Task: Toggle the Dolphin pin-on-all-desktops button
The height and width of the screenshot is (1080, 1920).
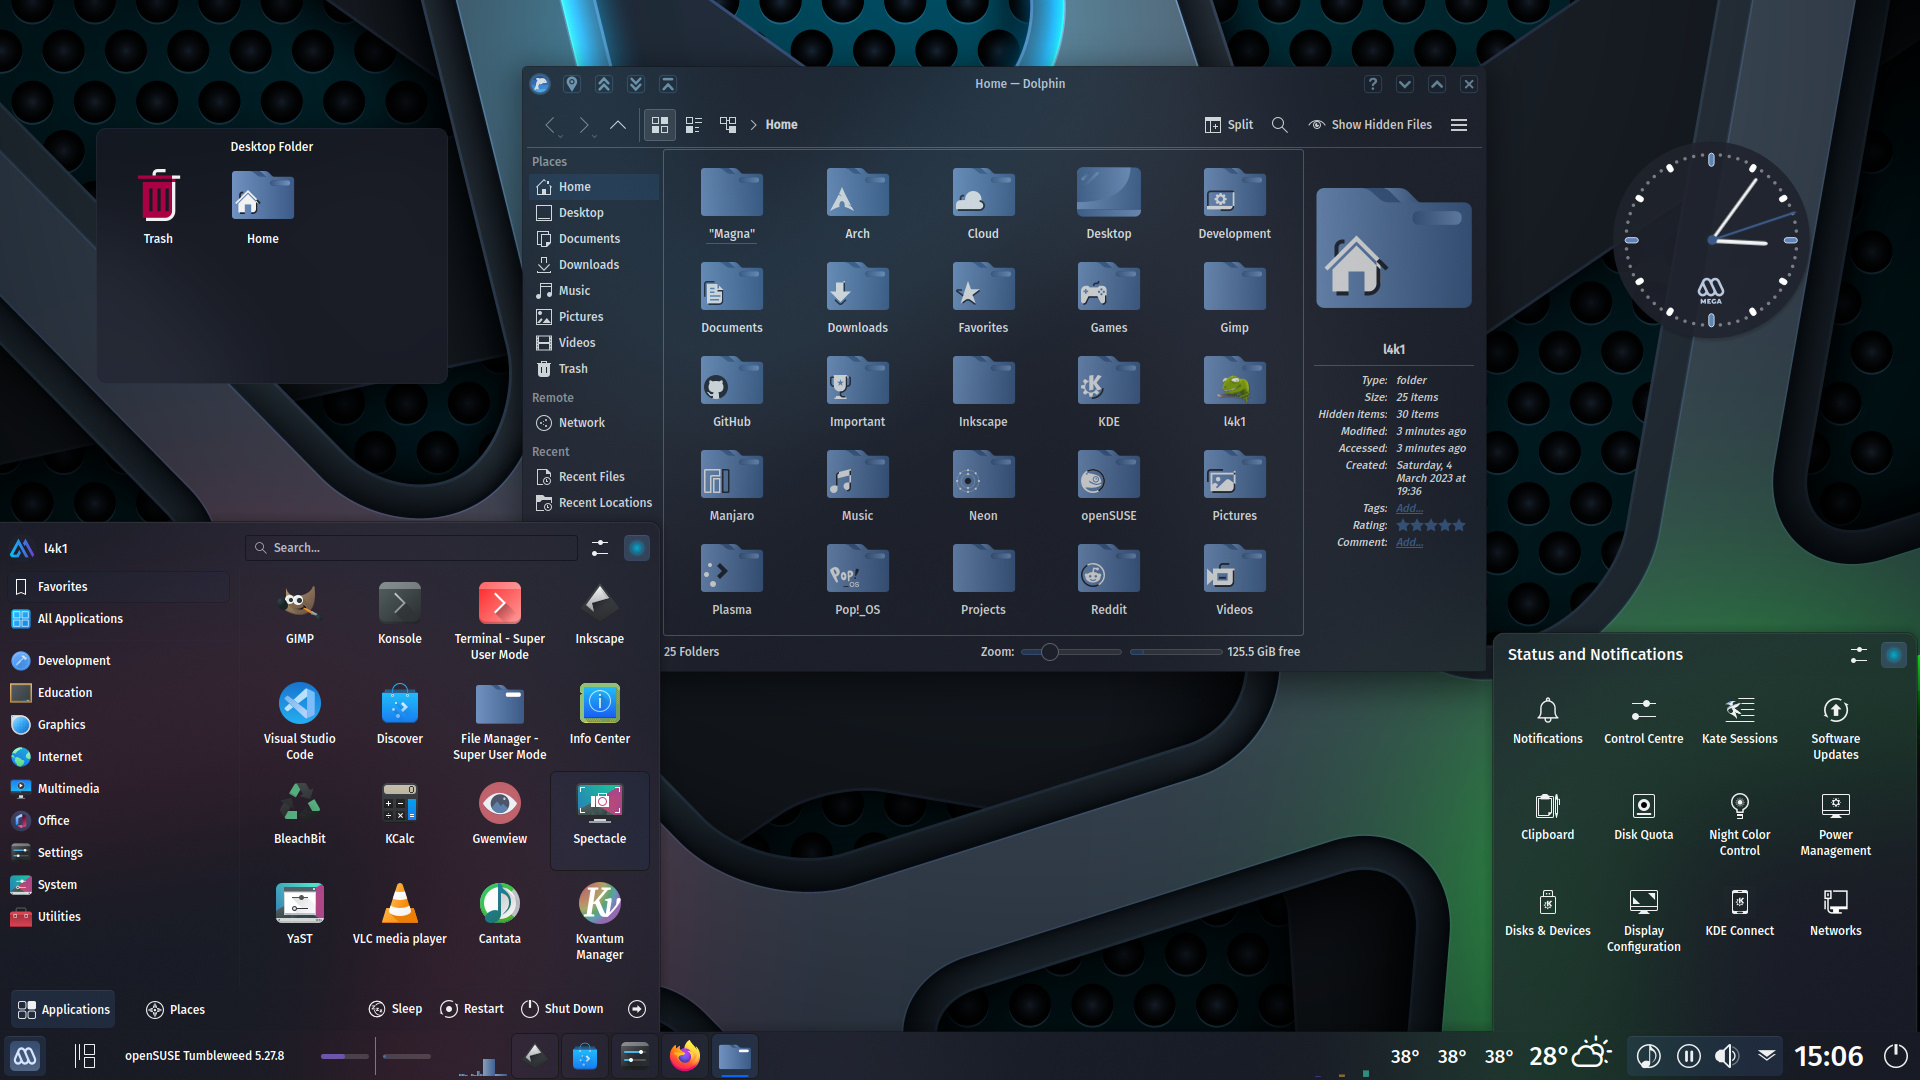Action: pos(572,84)
